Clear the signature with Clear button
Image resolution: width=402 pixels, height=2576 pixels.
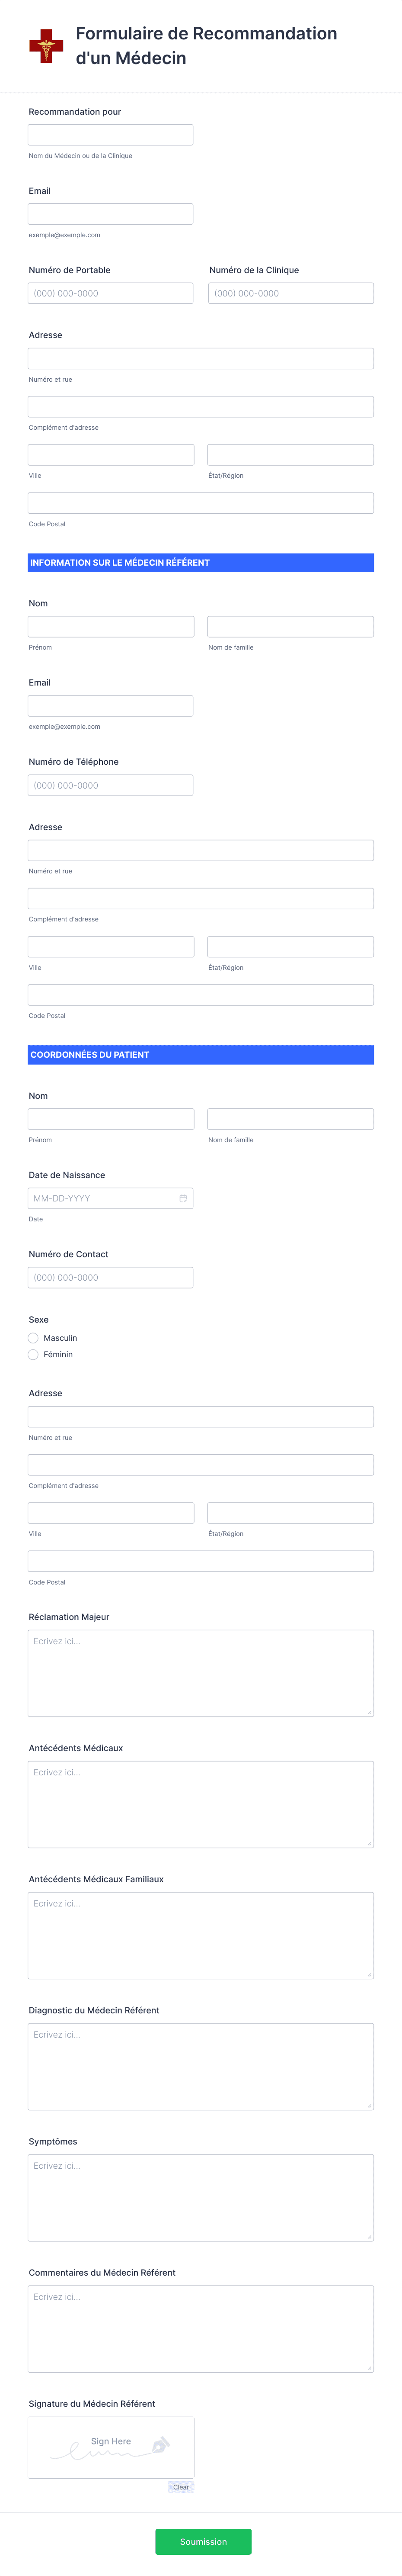[181, 2487]
